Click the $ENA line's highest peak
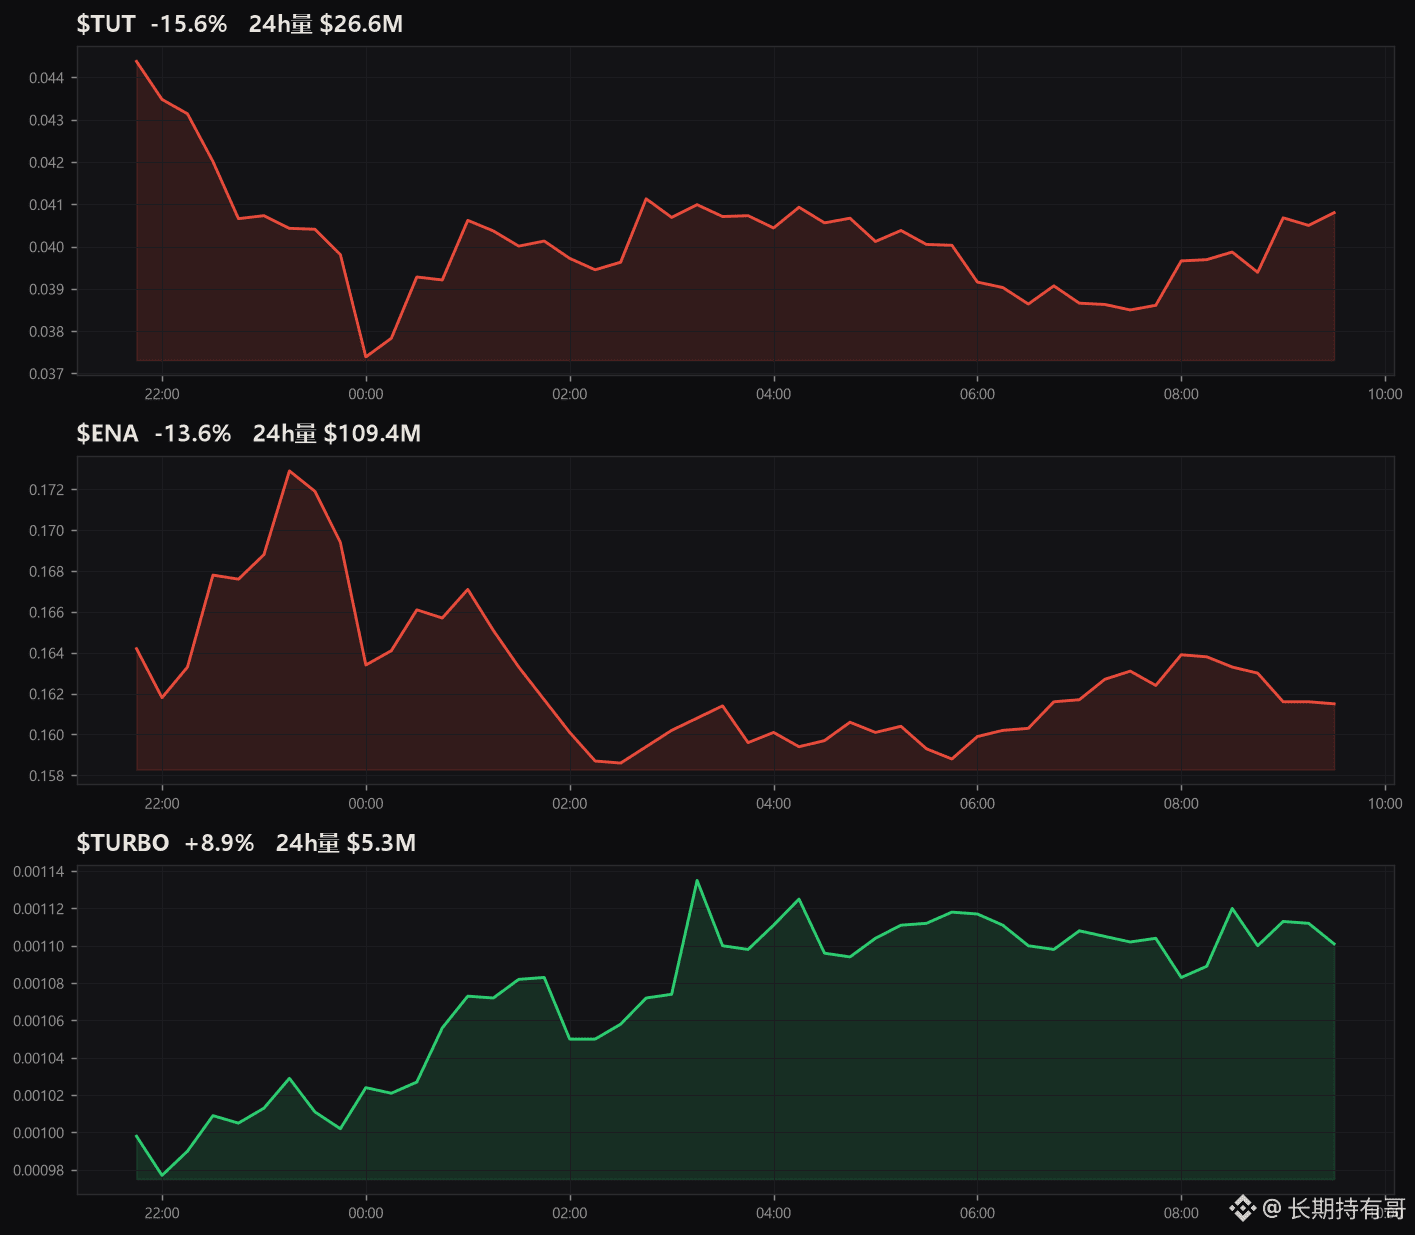The width and height of the screenshot is (1415, 1235). [289, 471]
